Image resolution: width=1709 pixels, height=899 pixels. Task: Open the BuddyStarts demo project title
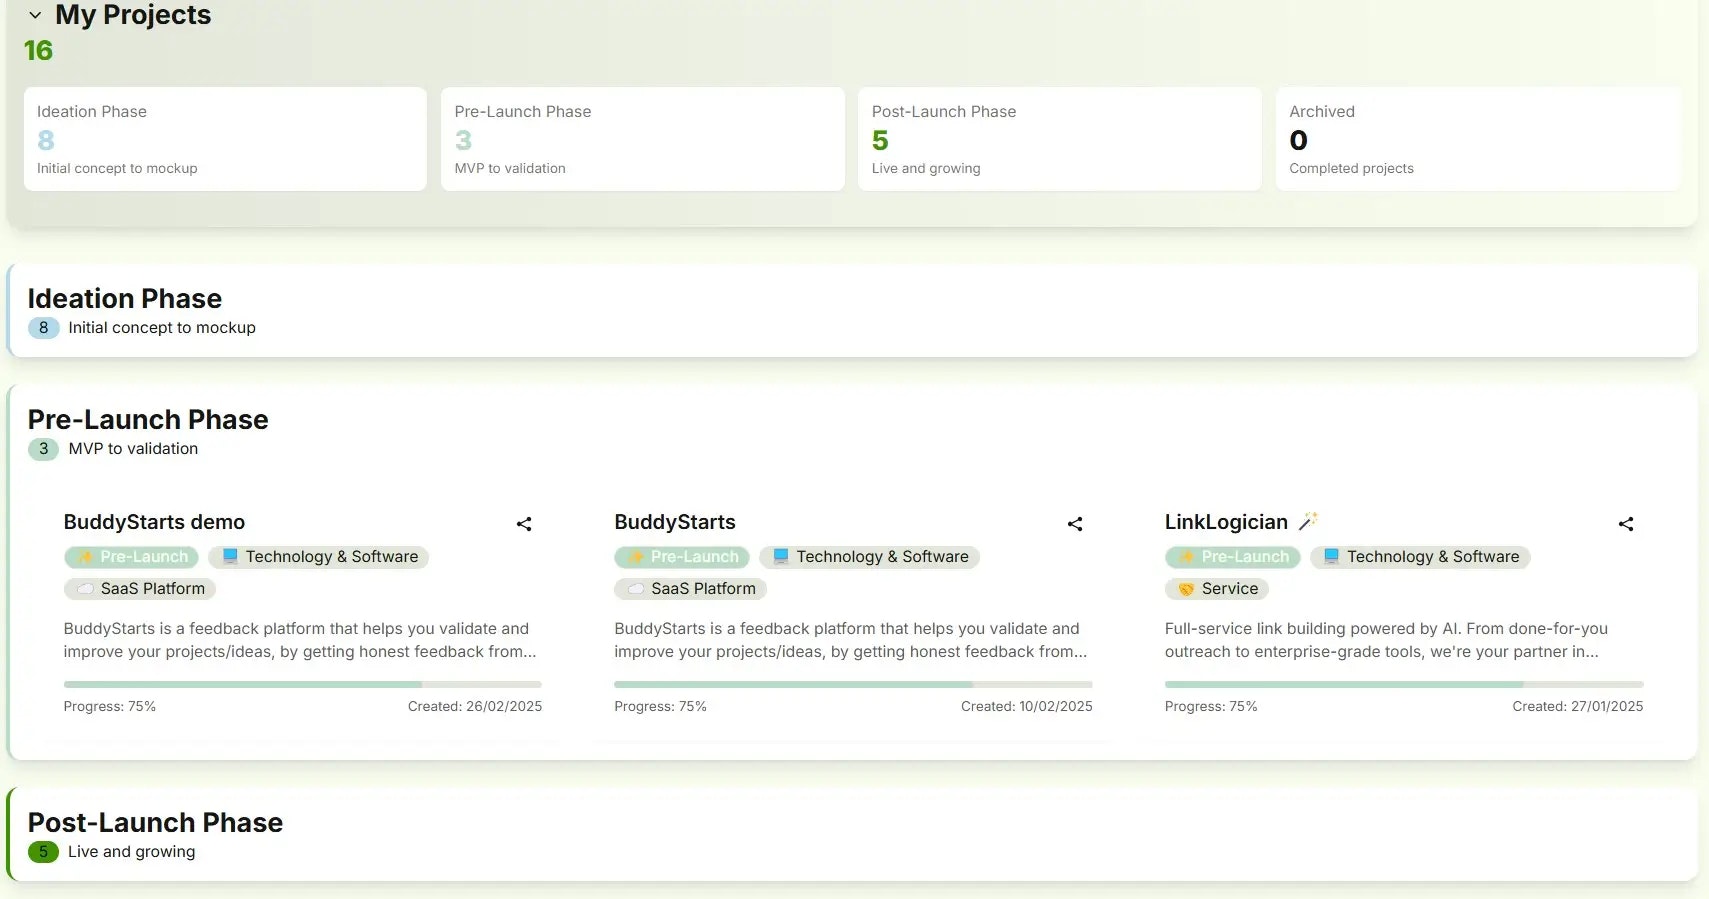point(154,522)
